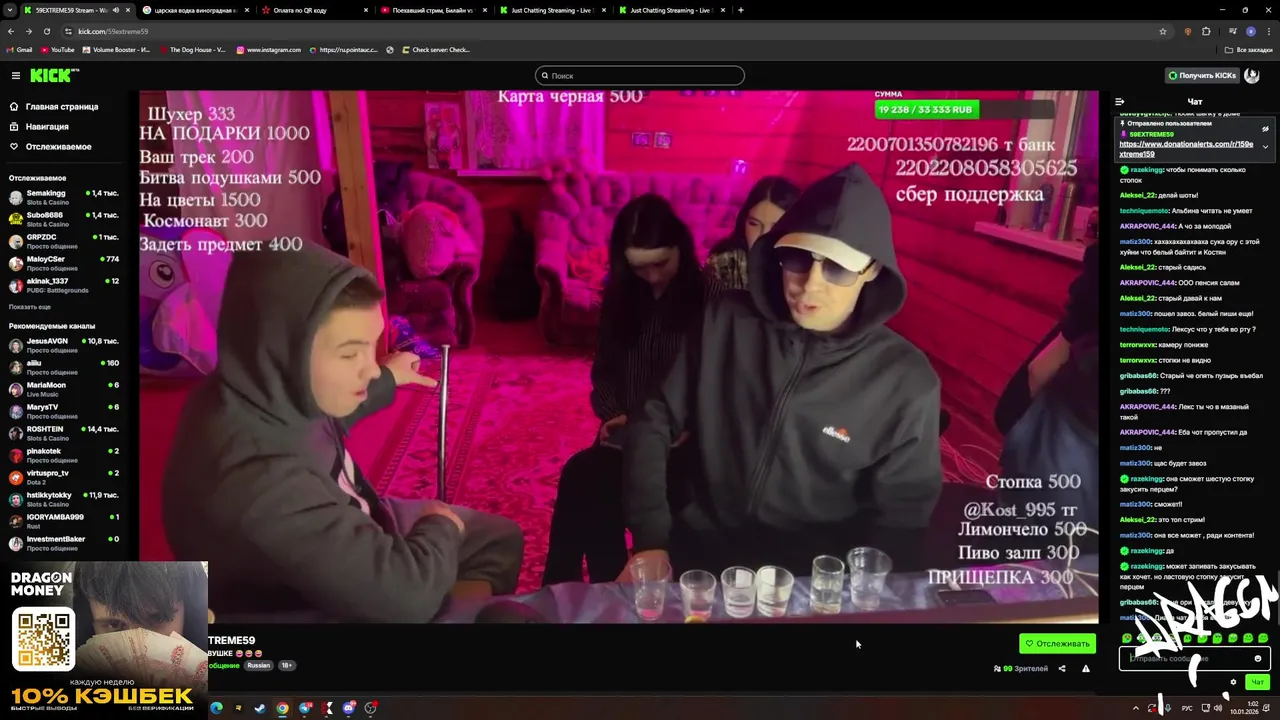Open the Gmail bookmark

tap(20, 50)
